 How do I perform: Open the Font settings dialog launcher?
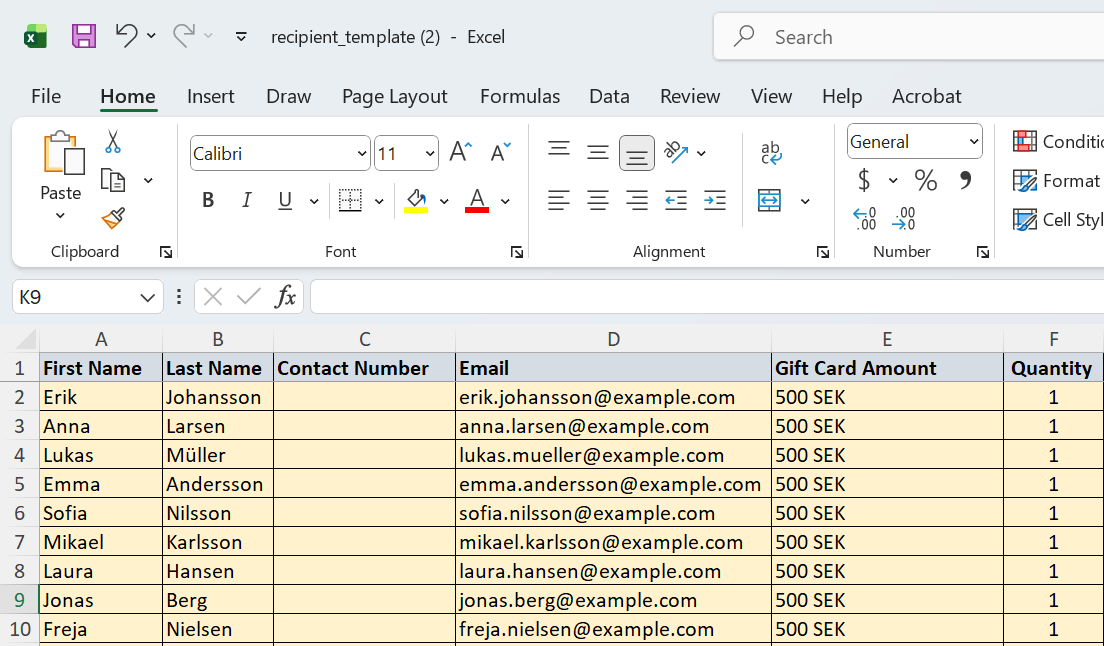tap(517, 252)
